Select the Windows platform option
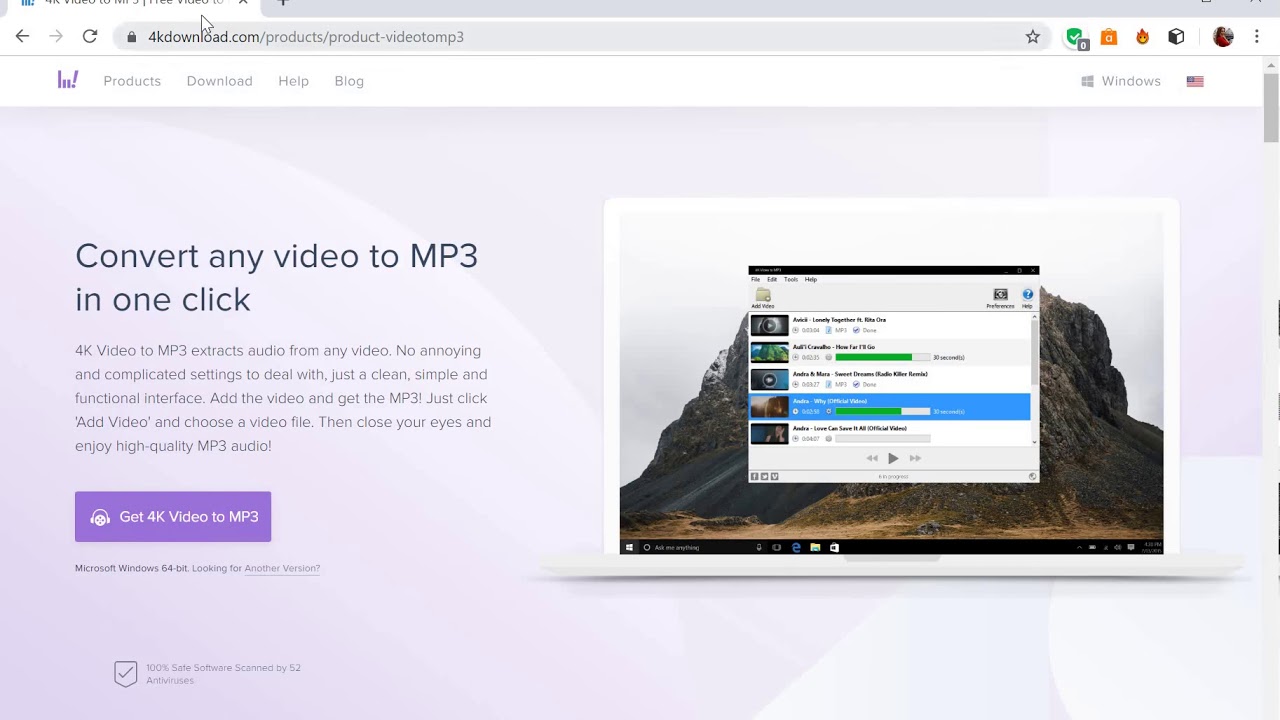Viewport: 1280px width, 720px height. 1121,81
